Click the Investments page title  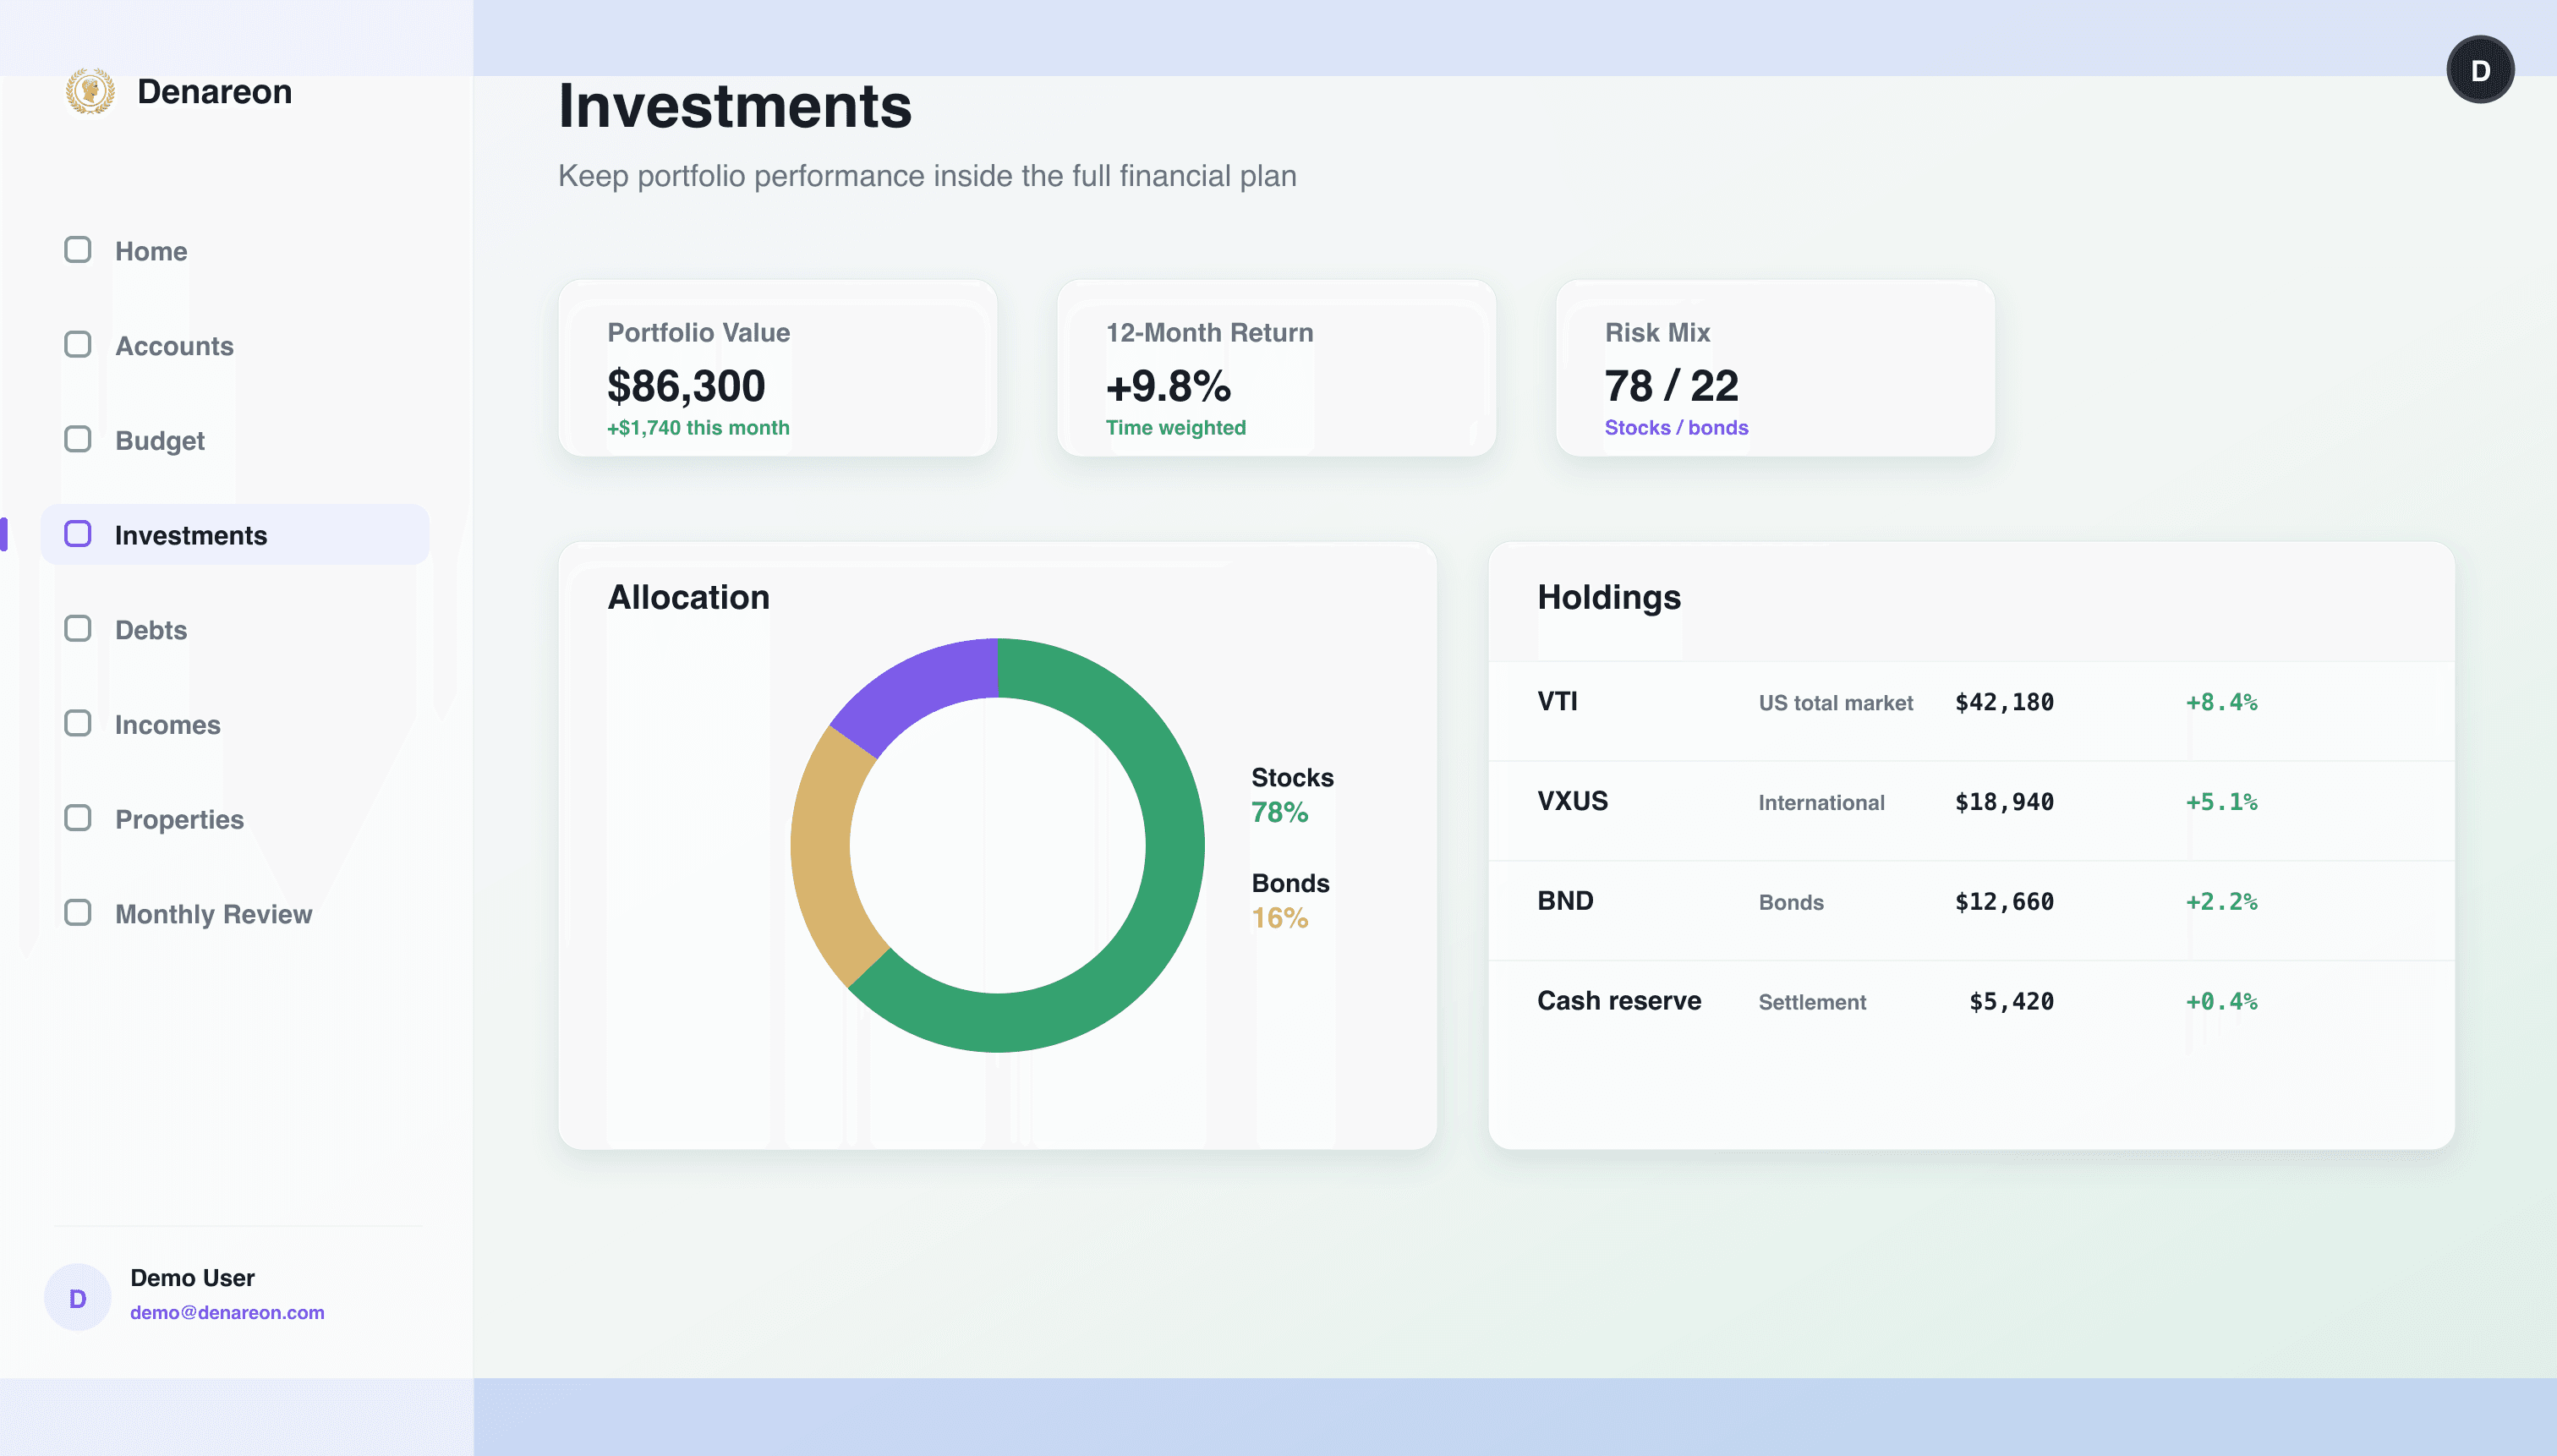point(735,106)
